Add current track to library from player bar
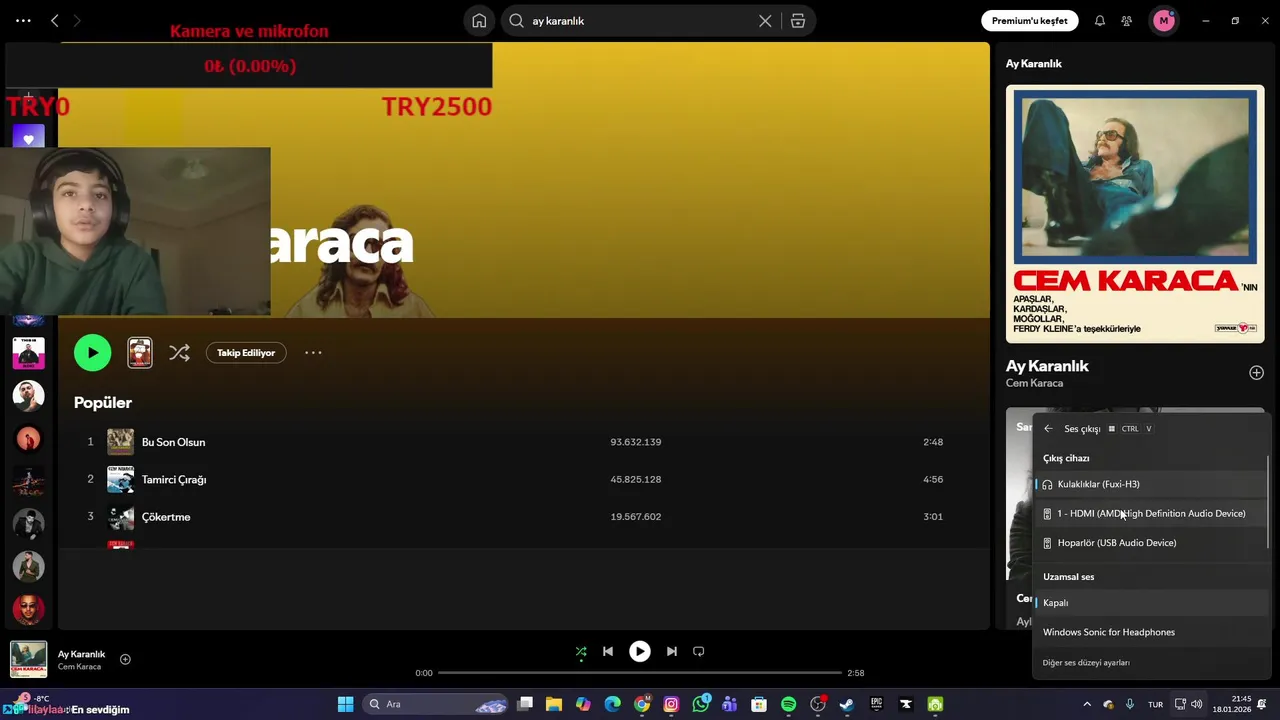 point(125,659)
